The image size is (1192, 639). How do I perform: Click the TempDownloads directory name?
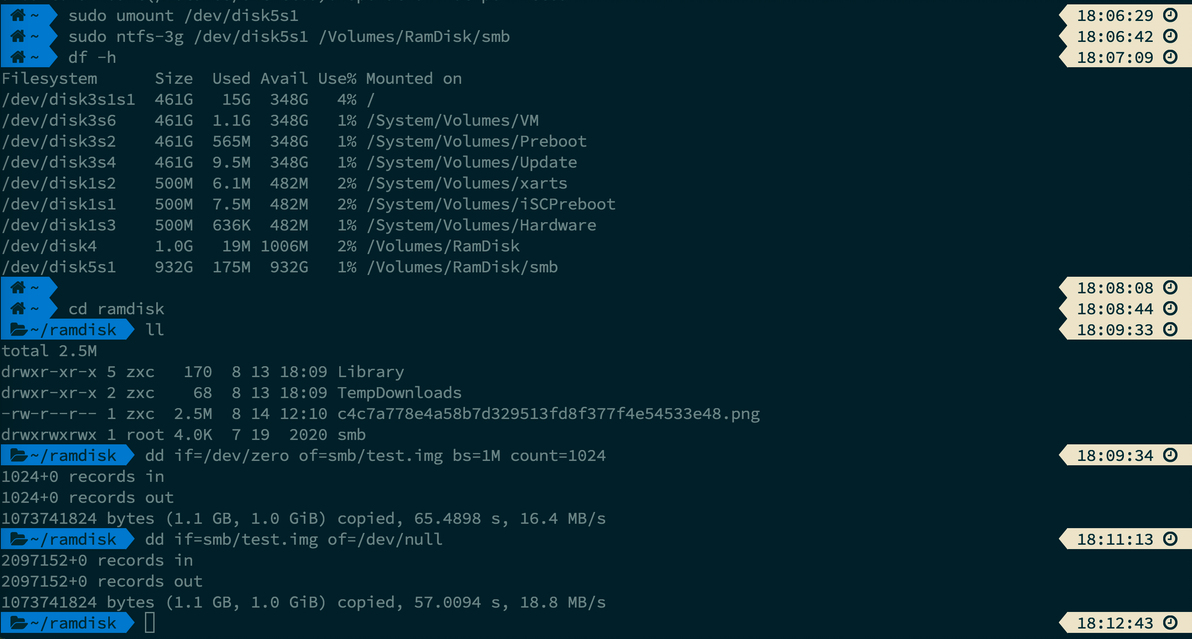coord(399,393)
